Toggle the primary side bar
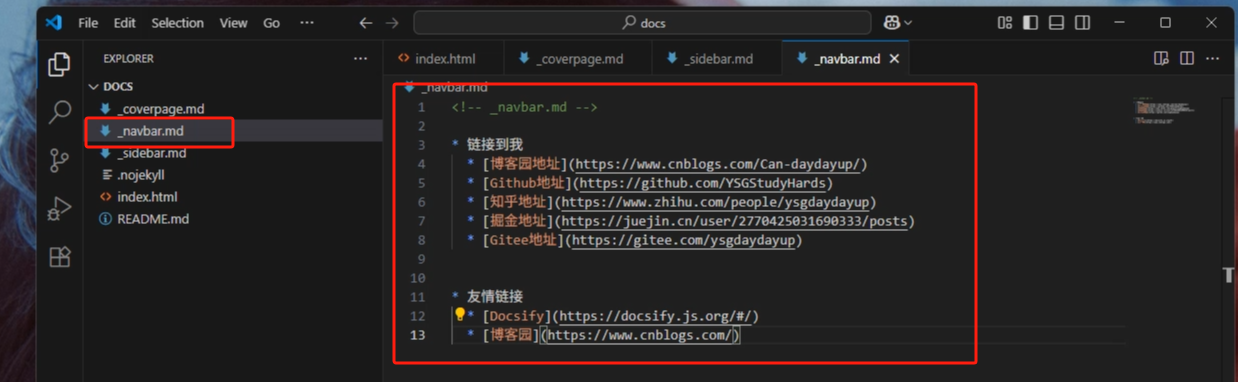Viewport: 1238px width, 382px height. coord(1030,22)
